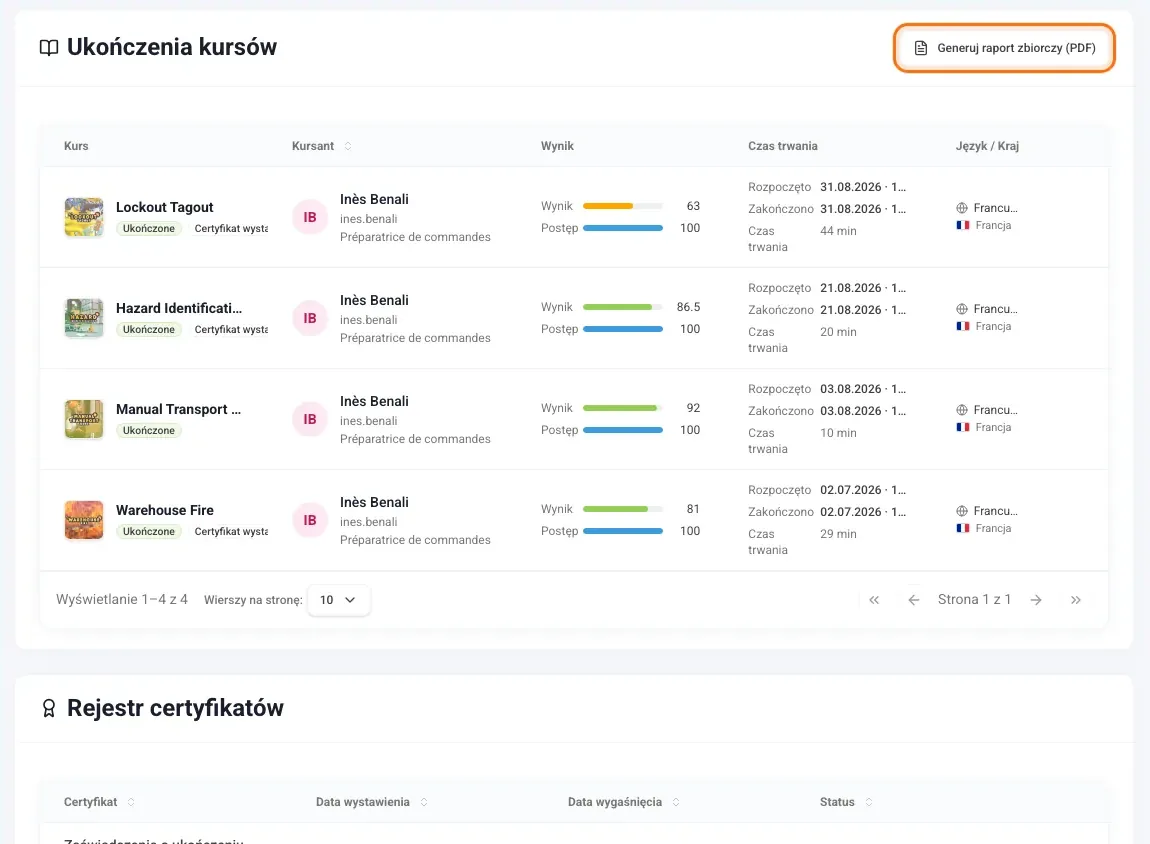
Task: Click the Strona 1 z 1 page indicator
Action: [975, 600]
